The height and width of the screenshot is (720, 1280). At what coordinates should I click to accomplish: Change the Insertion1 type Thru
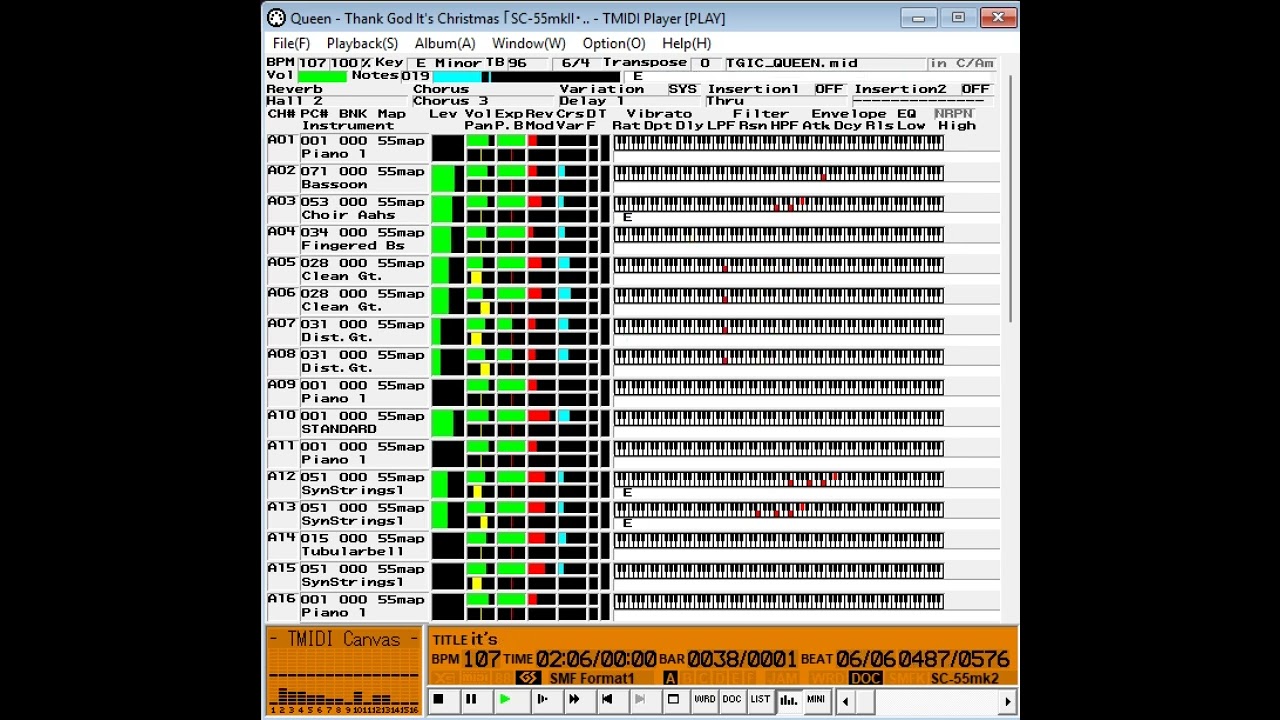click(777, 101)
